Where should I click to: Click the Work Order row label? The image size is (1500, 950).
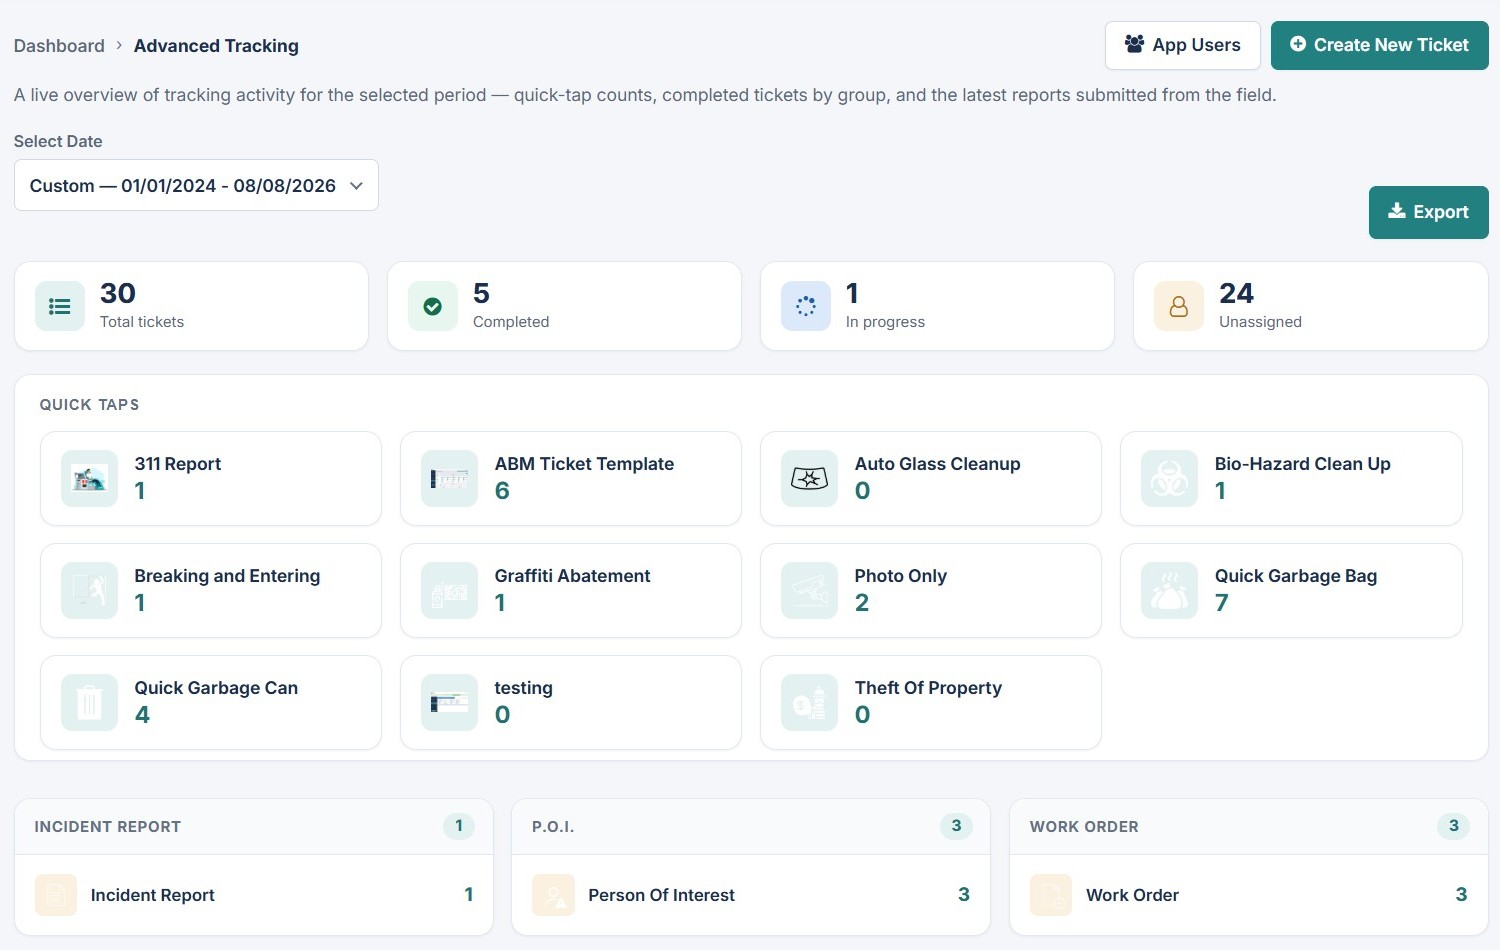click(1133, 895)
